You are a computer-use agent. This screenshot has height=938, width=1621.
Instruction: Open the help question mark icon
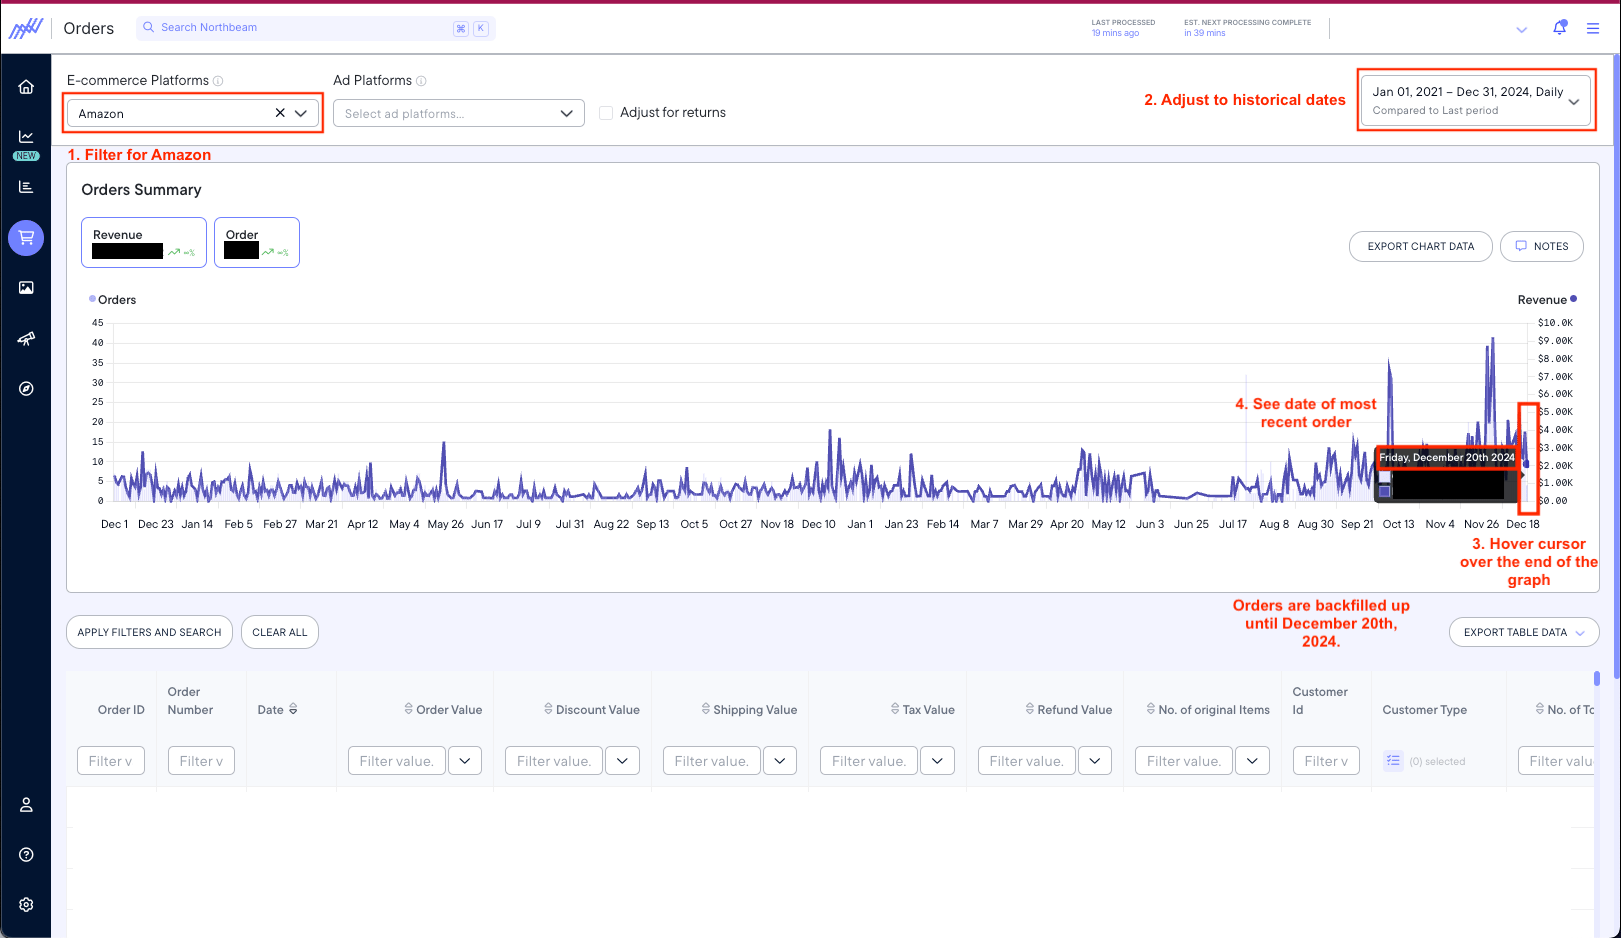(x=26, y=855)
